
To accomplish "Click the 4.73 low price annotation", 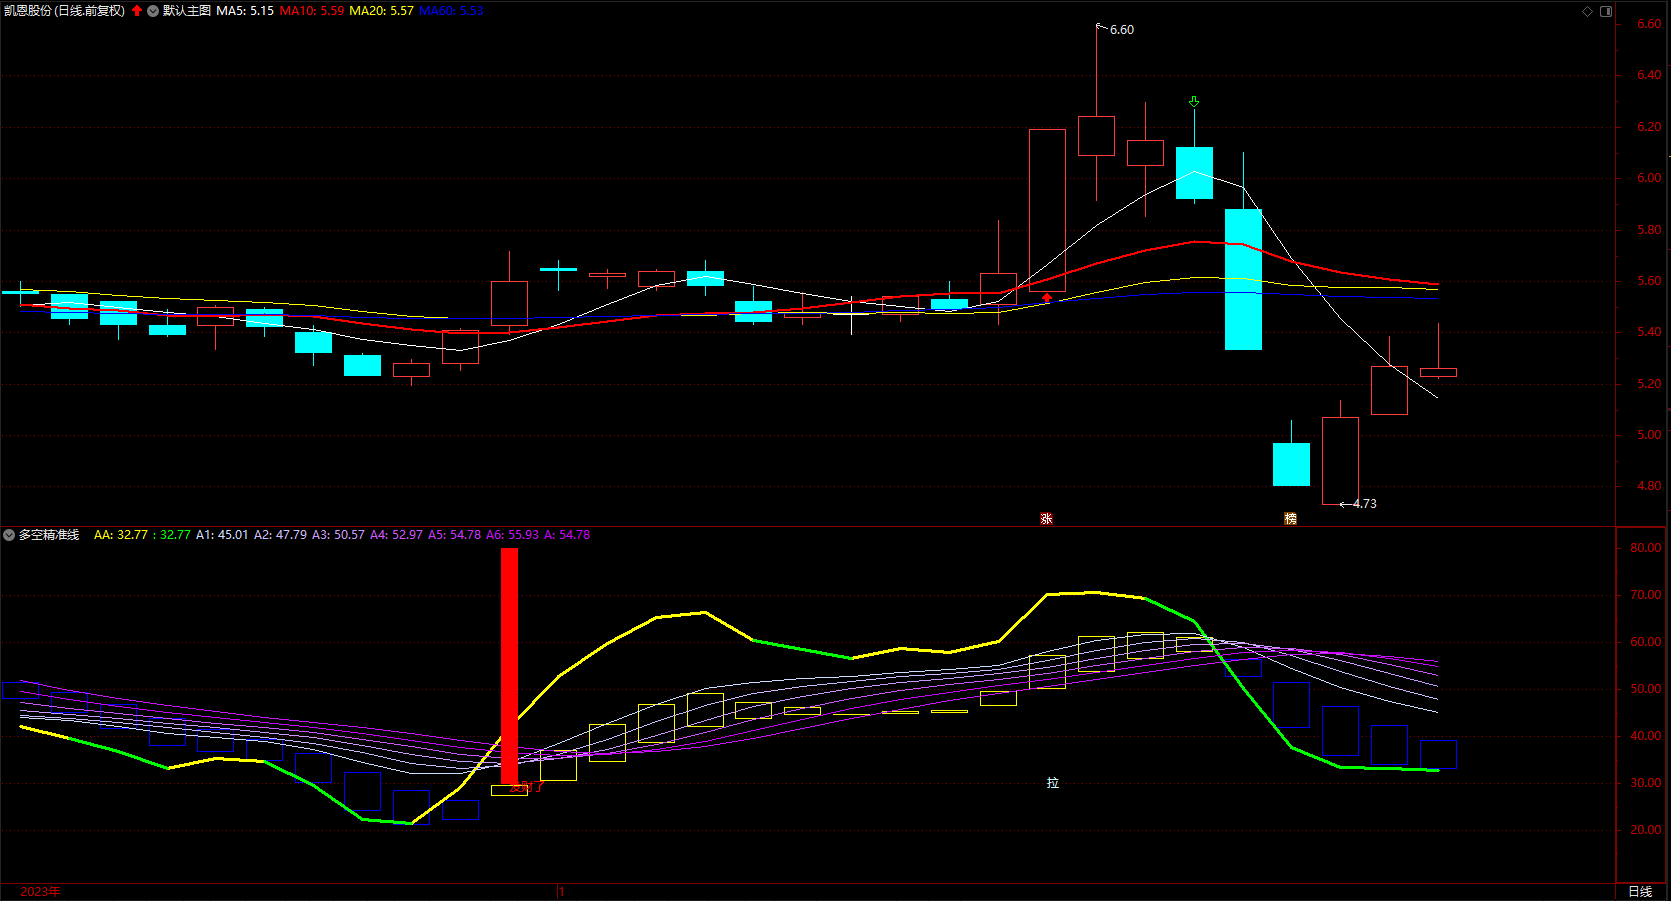I will 1365,504.
